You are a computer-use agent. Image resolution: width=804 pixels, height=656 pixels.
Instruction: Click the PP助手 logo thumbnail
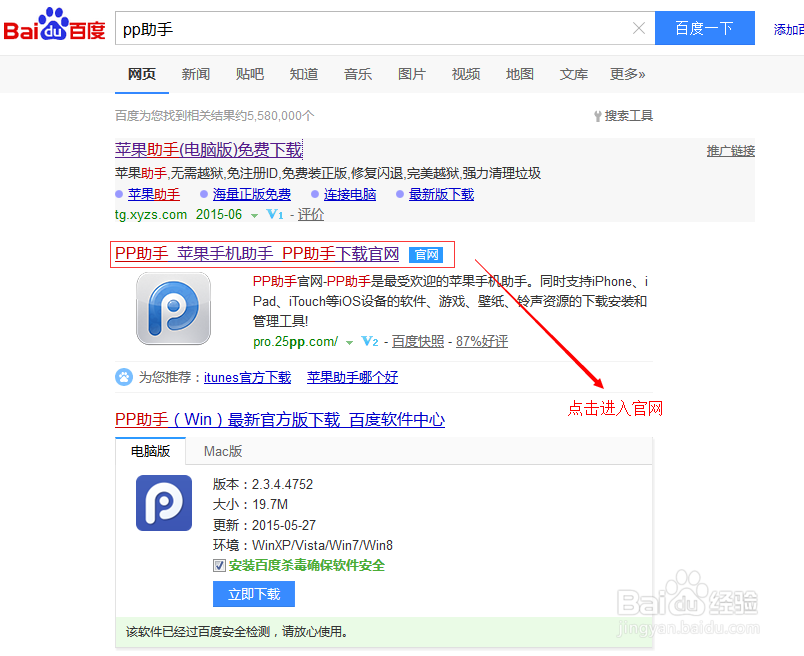[173, 308]
